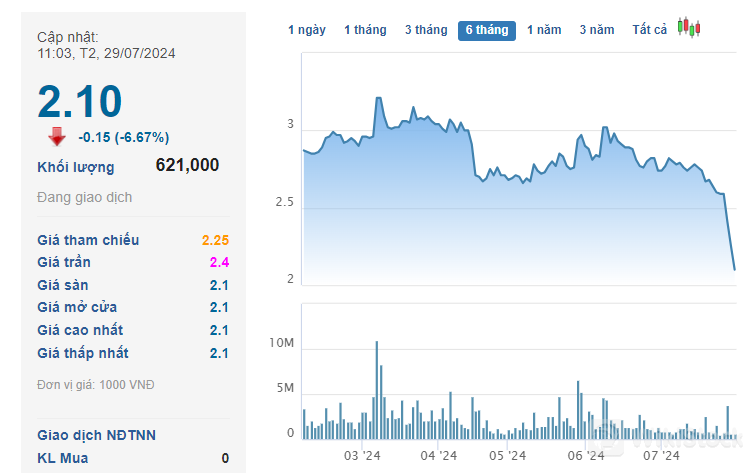Screen dimensions: 753x473
Task: Select the 1 ngày time range
Action: [x=307, y=30]
